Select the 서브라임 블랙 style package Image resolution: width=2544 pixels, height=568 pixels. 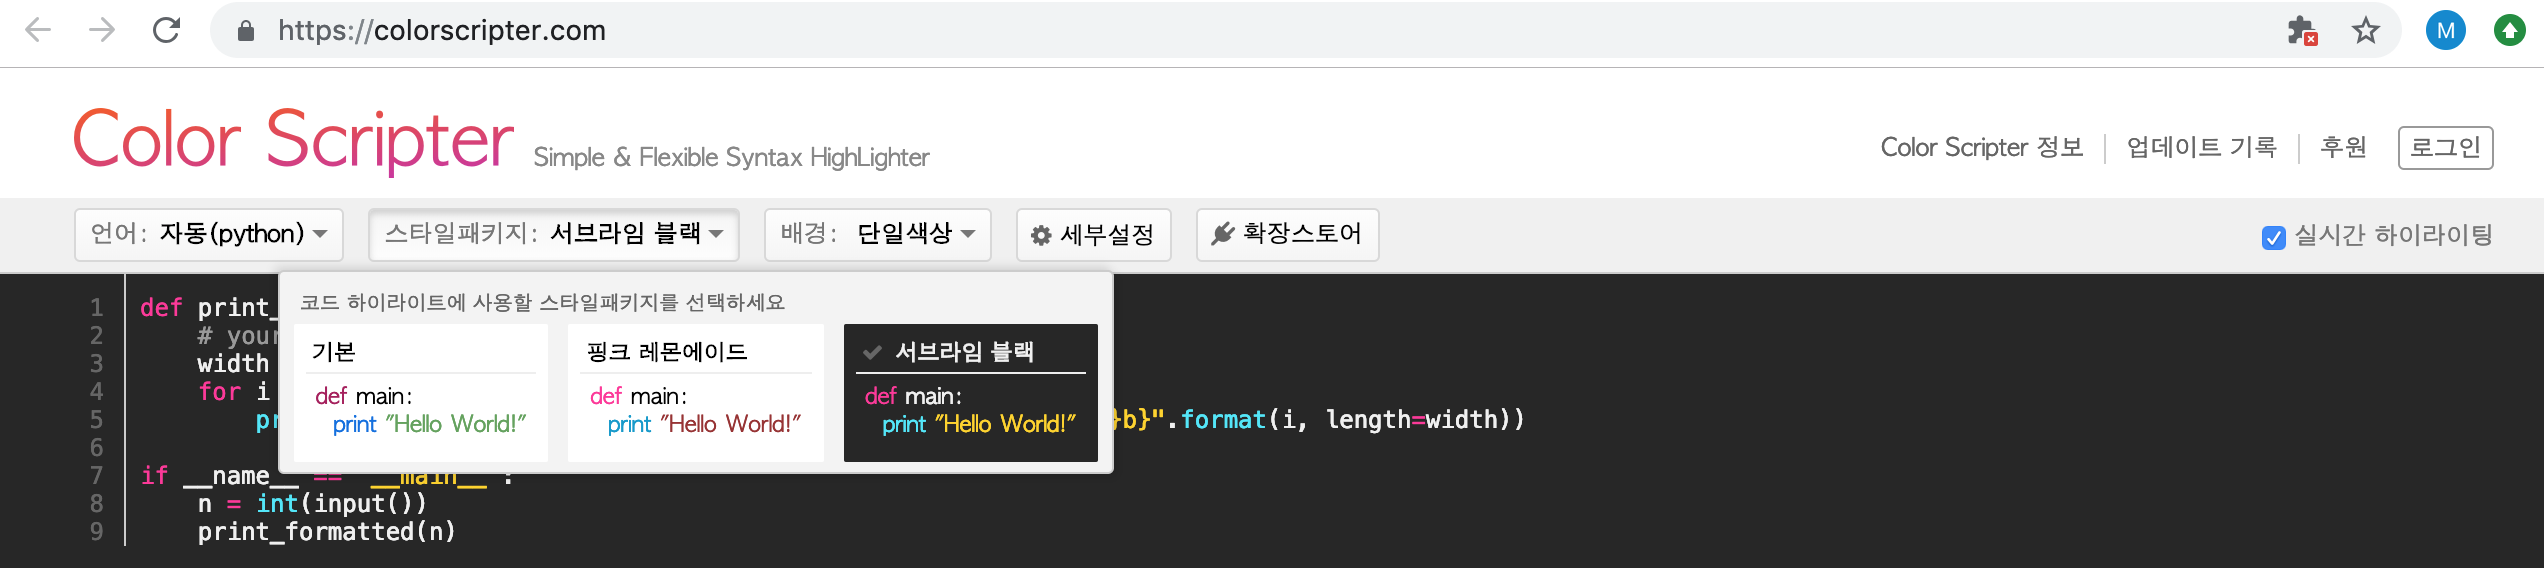coord(970,392)
